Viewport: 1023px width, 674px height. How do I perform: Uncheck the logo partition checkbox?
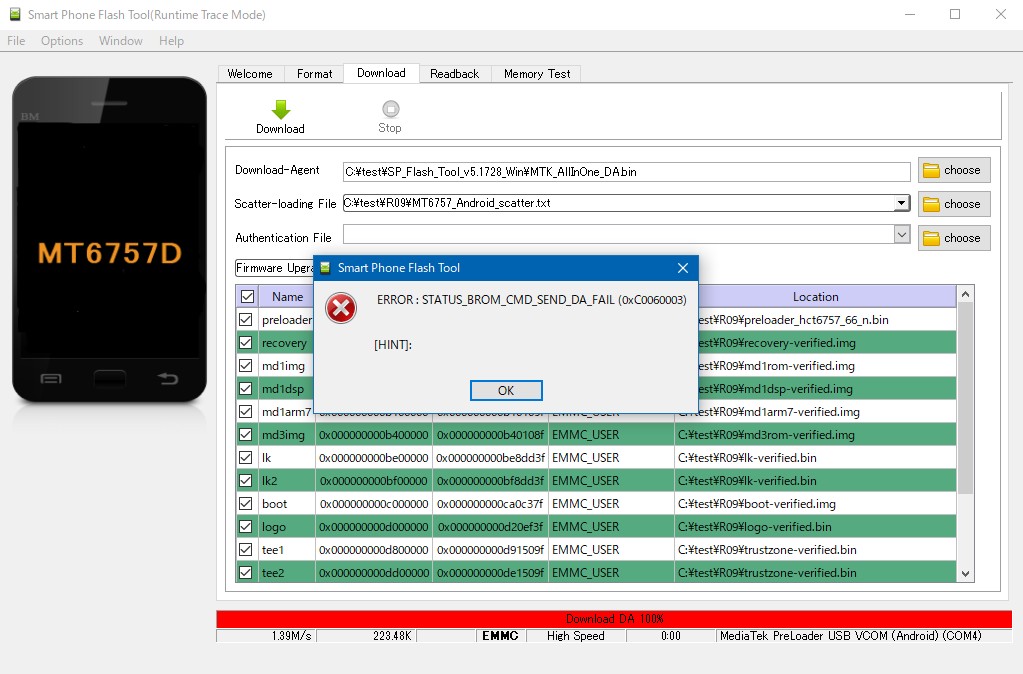245,527
